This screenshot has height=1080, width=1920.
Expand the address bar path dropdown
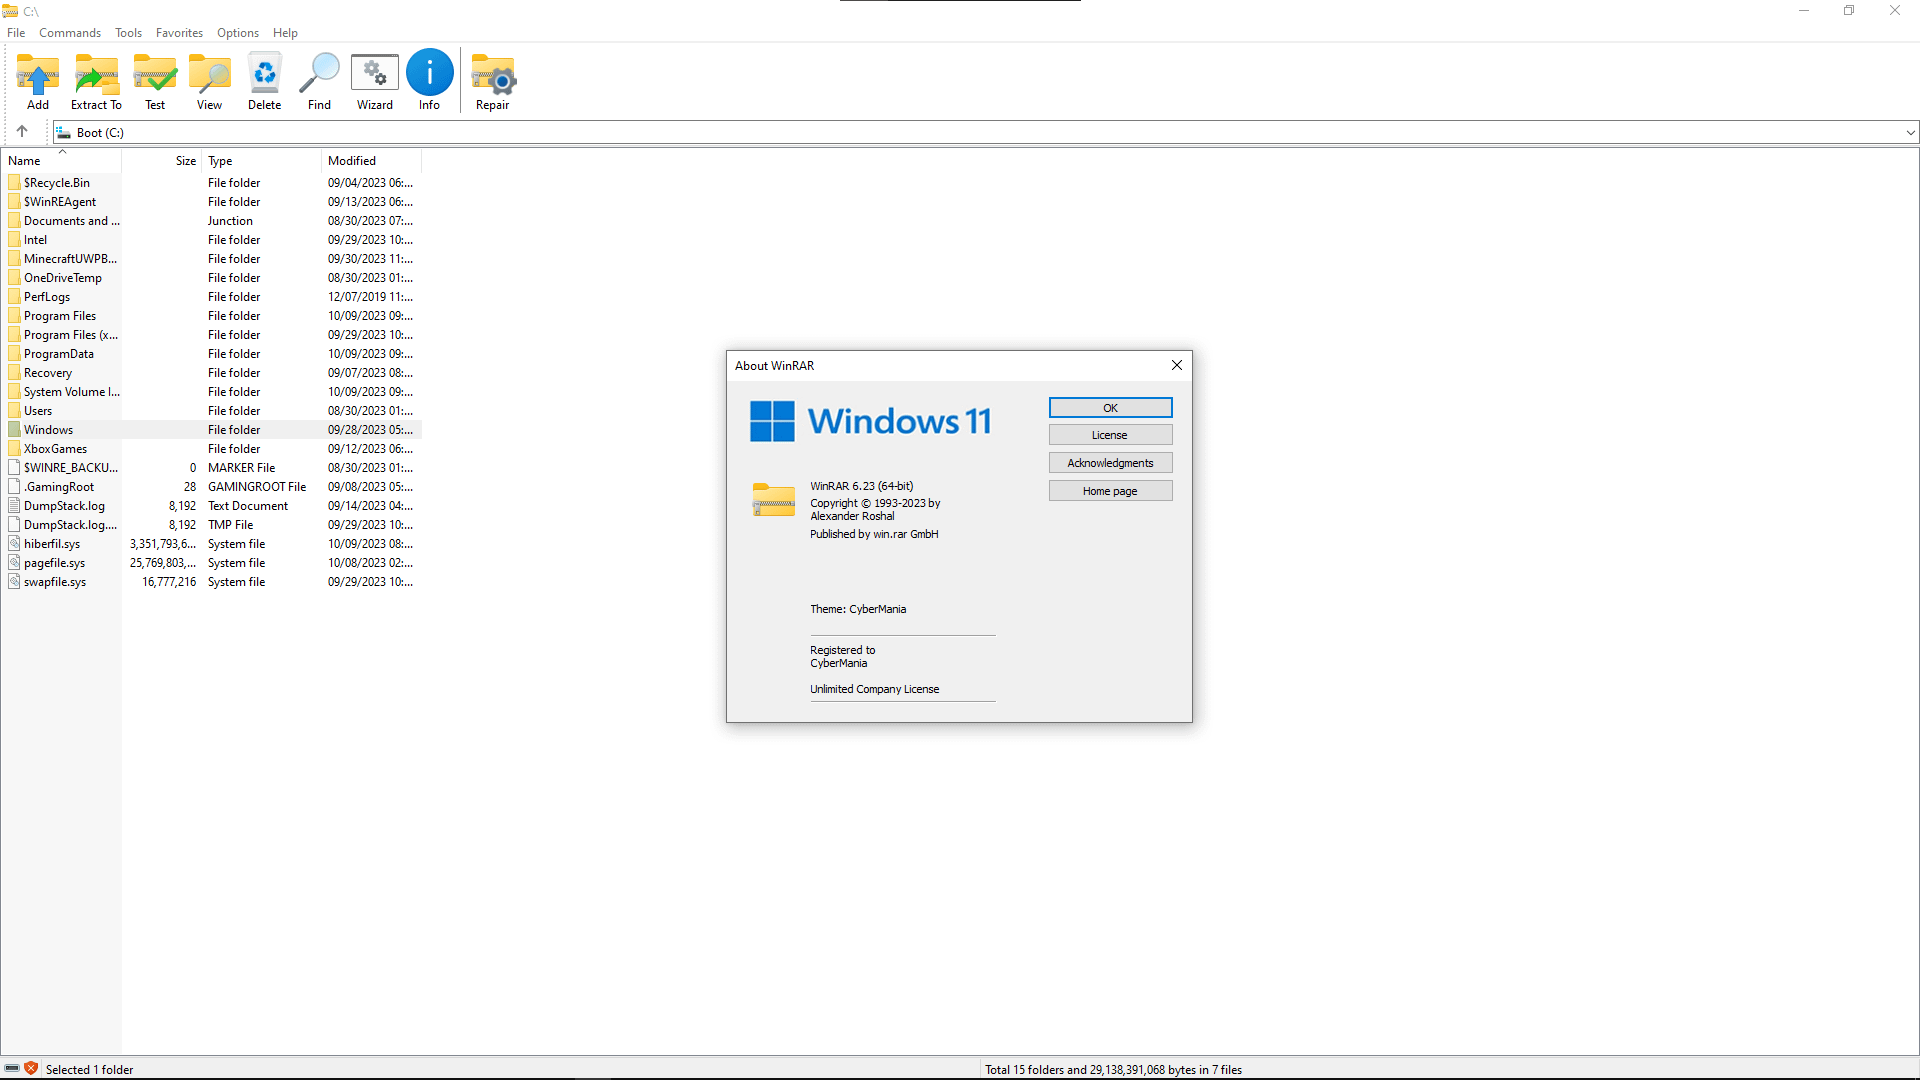pos(1910,132)
